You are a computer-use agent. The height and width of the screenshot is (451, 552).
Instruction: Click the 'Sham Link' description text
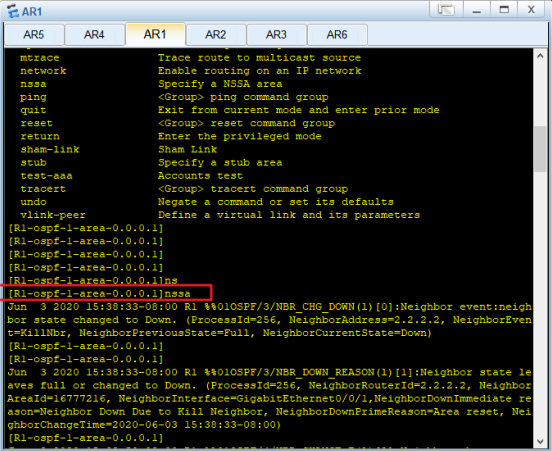tap(187, 150)
